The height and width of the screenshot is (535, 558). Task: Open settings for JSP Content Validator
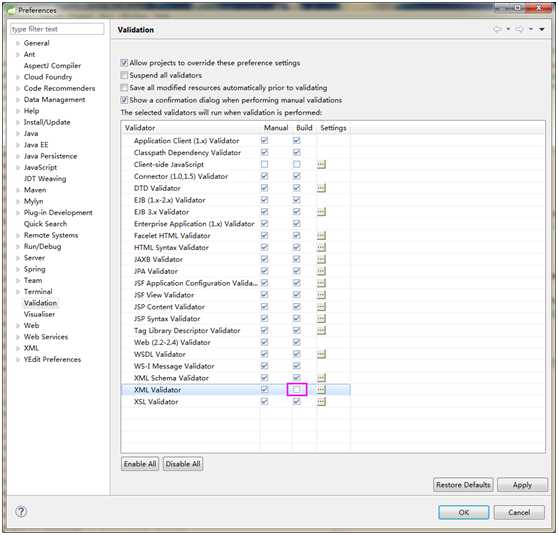[x=321, y=306]
